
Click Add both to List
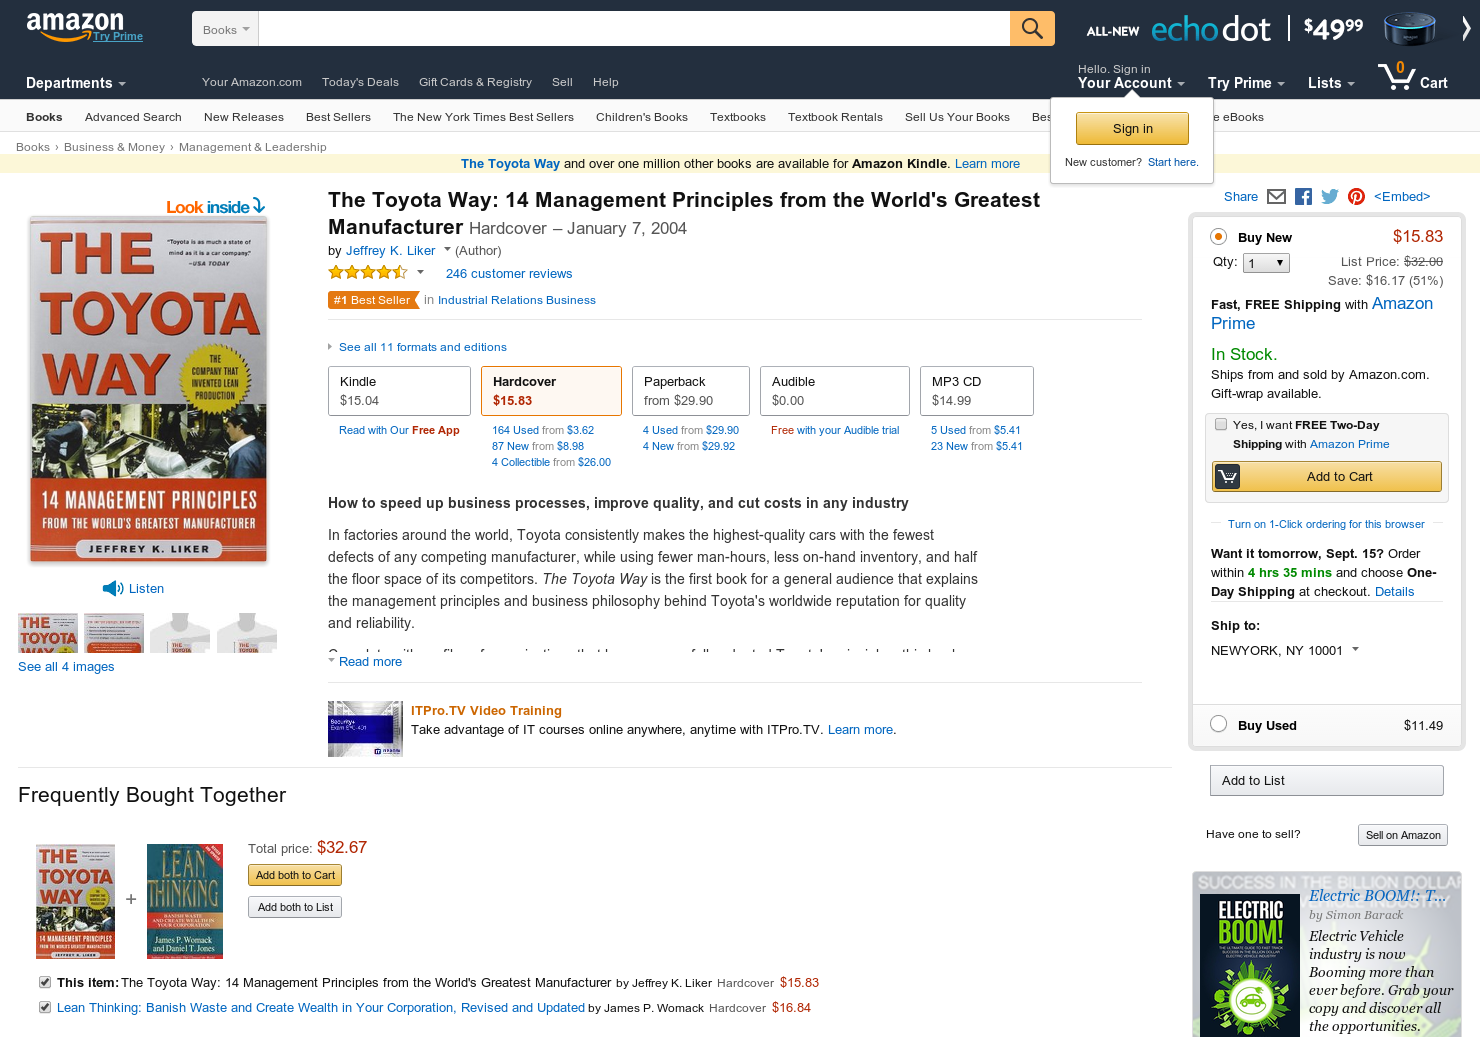tap(295, 907)
